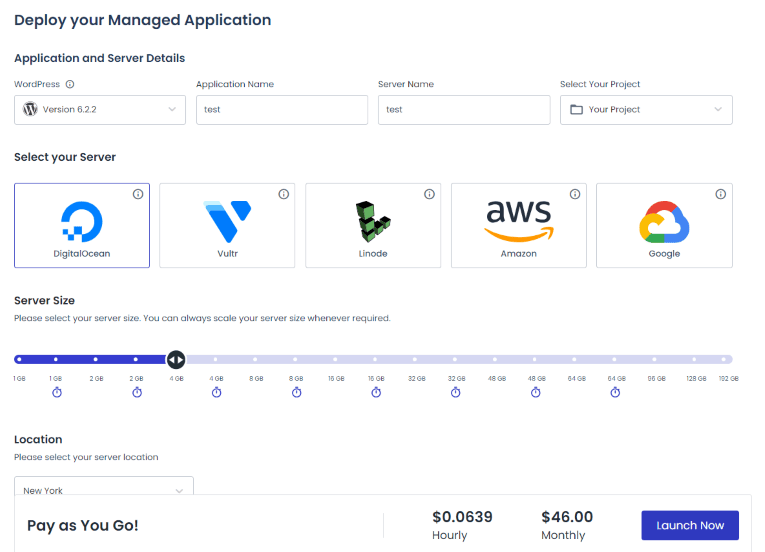
Task: Open info icon on the Amazon card
Action: pos(575,194)
